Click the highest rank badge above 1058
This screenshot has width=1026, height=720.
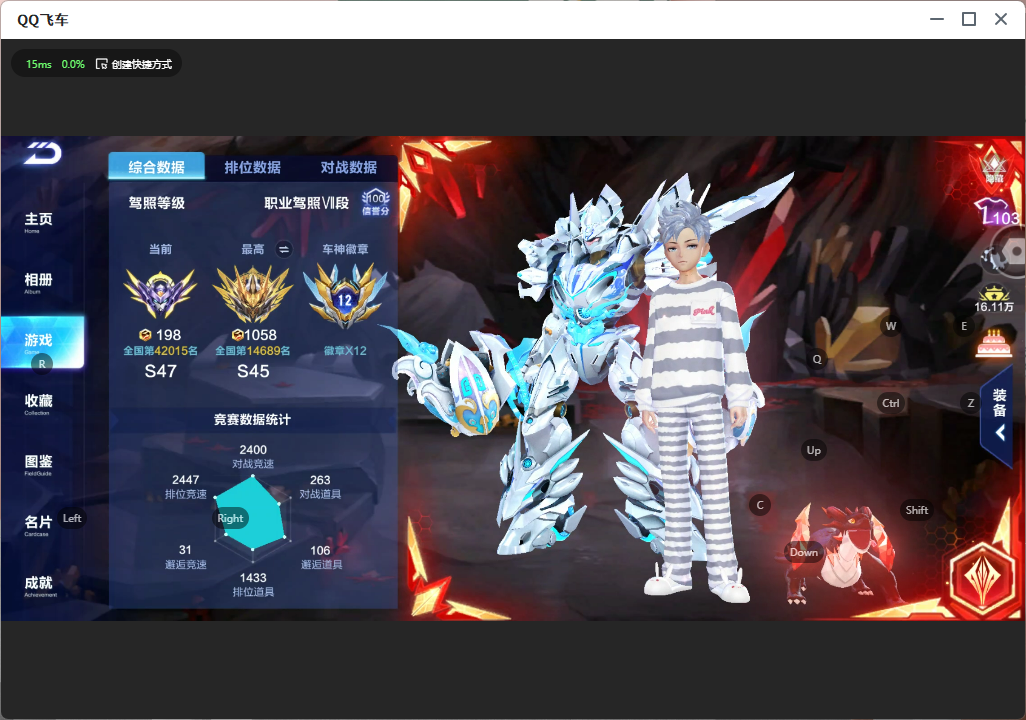(253, 294)
